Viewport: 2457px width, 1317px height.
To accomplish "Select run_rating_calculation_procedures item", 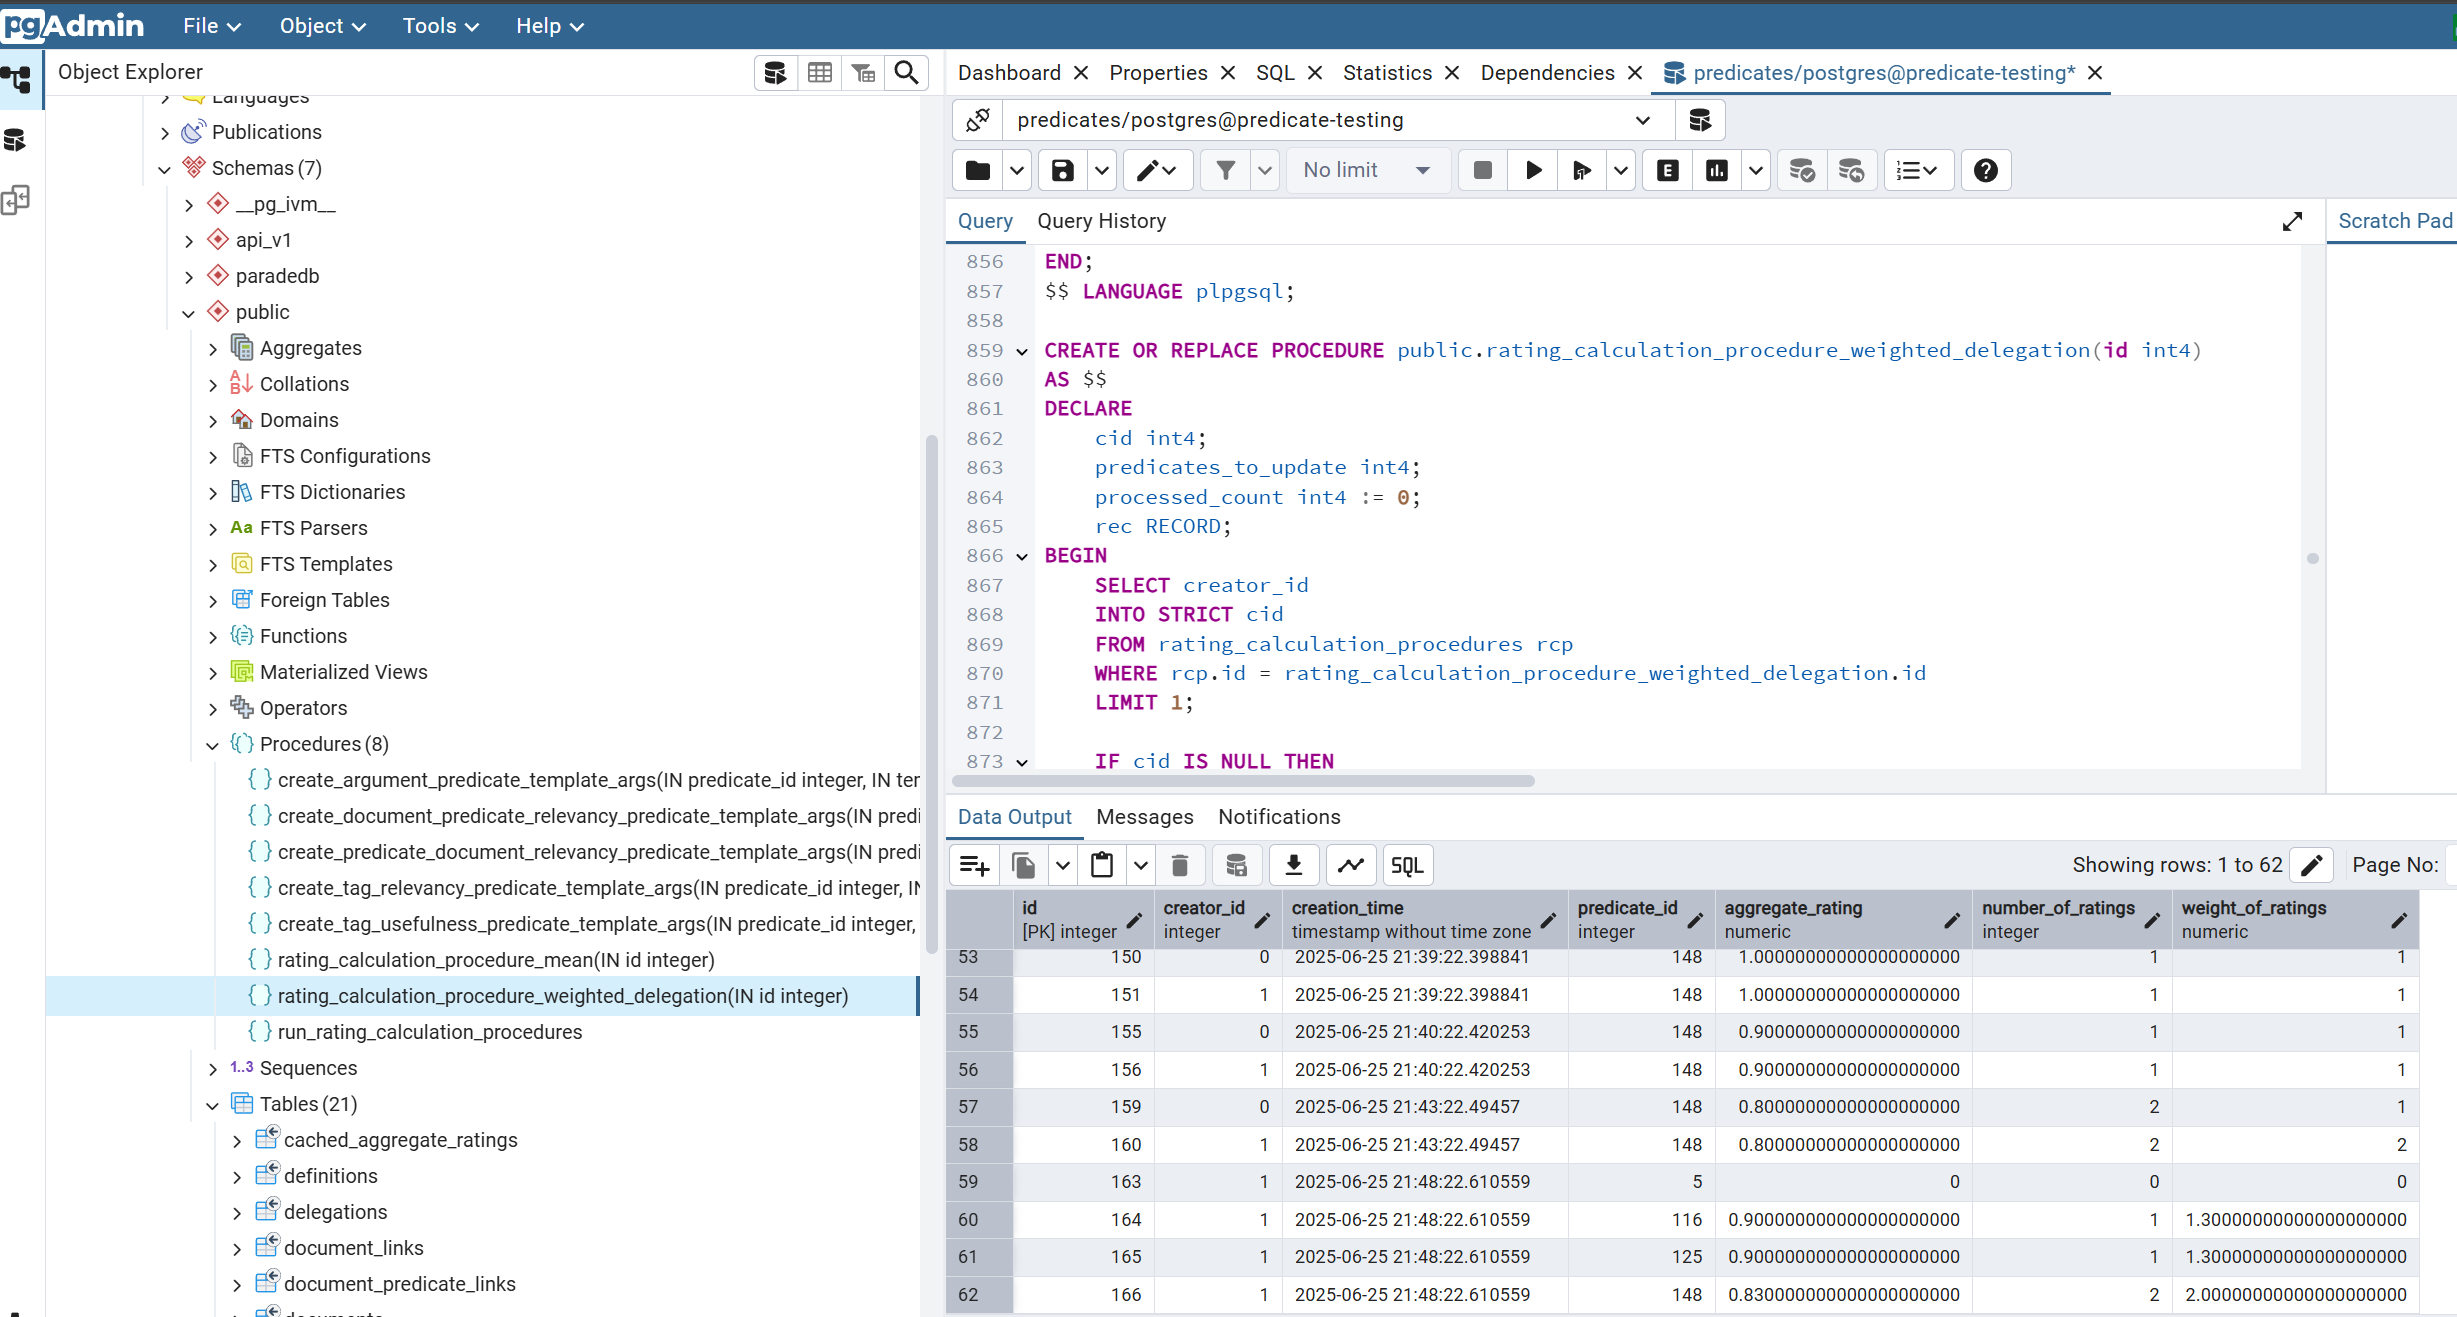I will pos(430,1032).
